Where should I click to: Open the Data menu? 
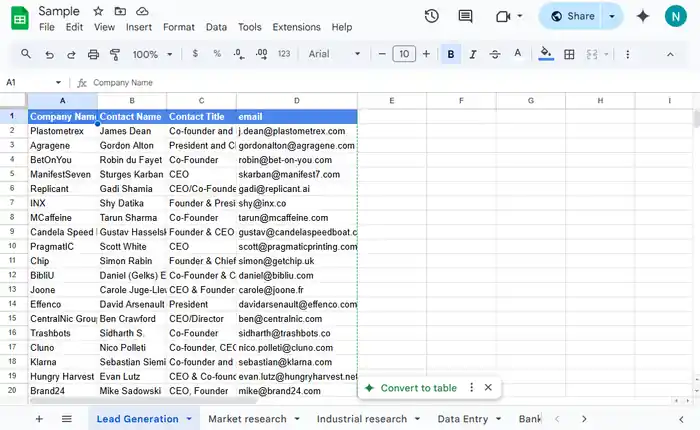216,27
